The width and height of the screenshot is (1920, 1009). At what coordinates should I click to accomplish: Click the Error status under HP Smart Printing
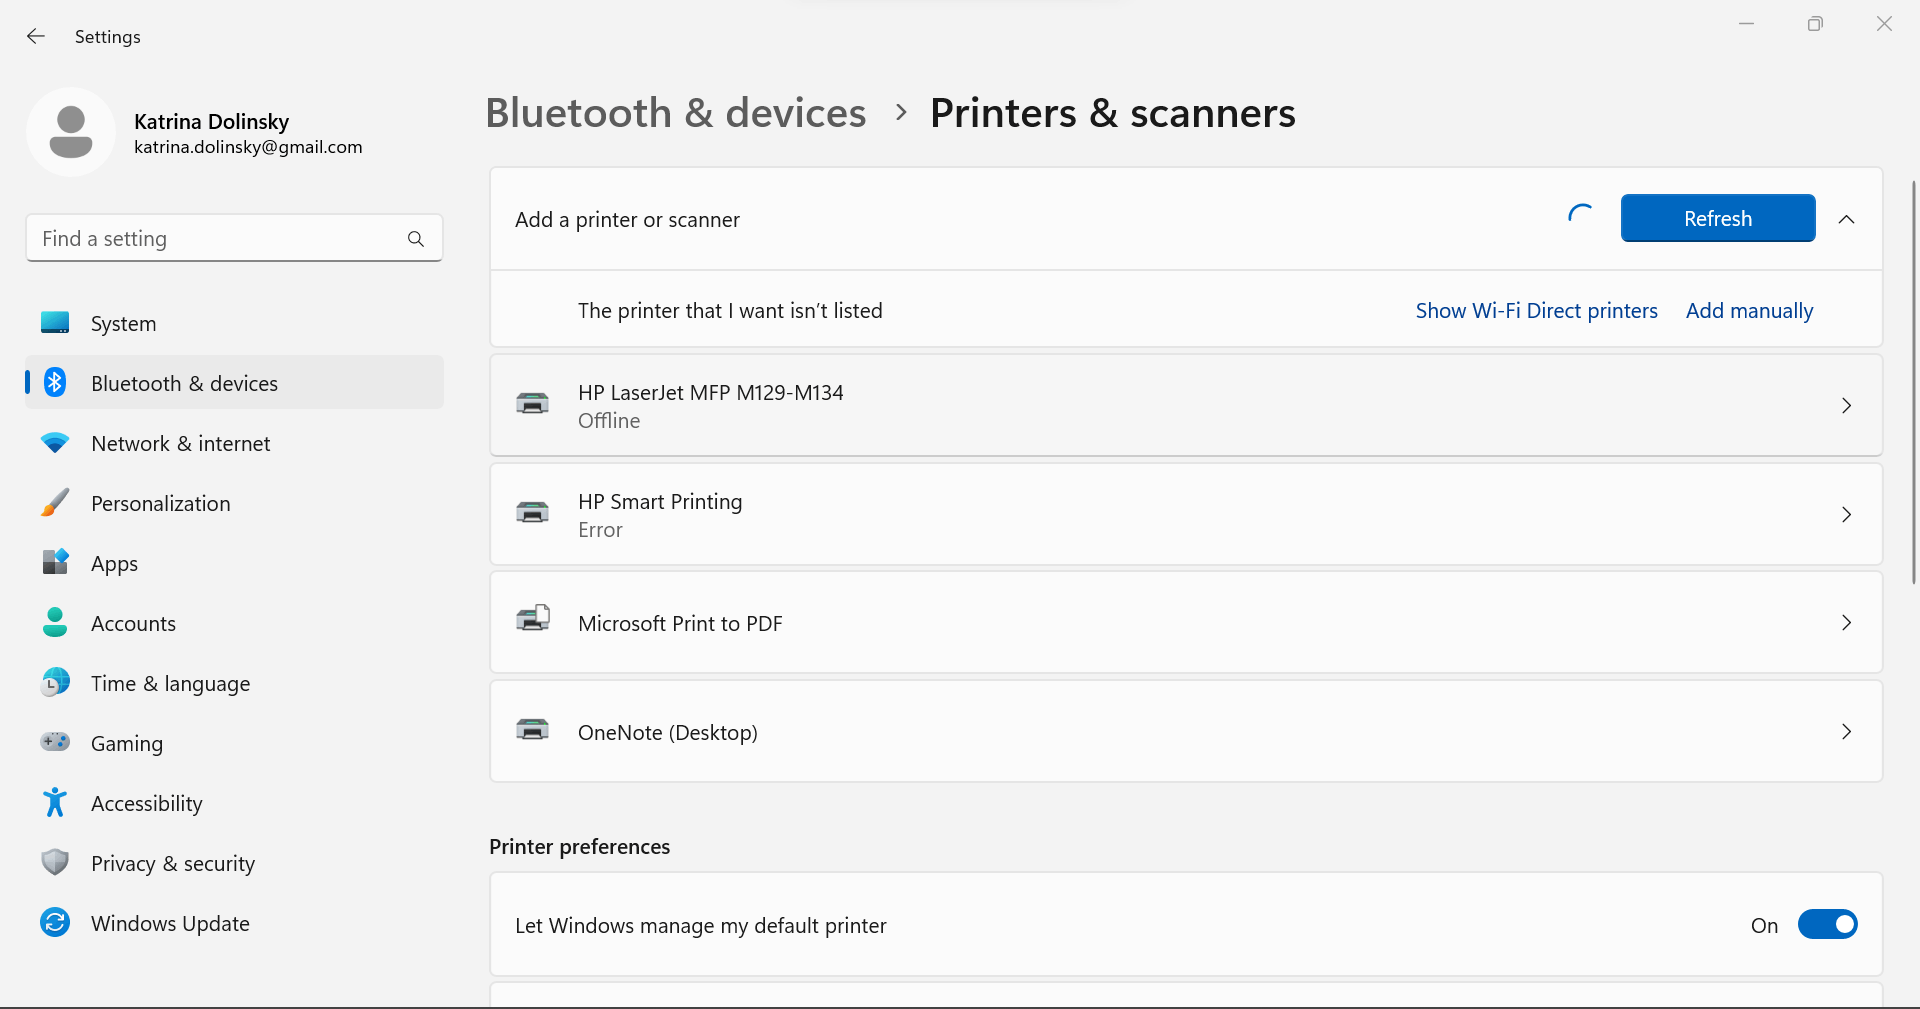pyautogui.click(x=600, y=530)
